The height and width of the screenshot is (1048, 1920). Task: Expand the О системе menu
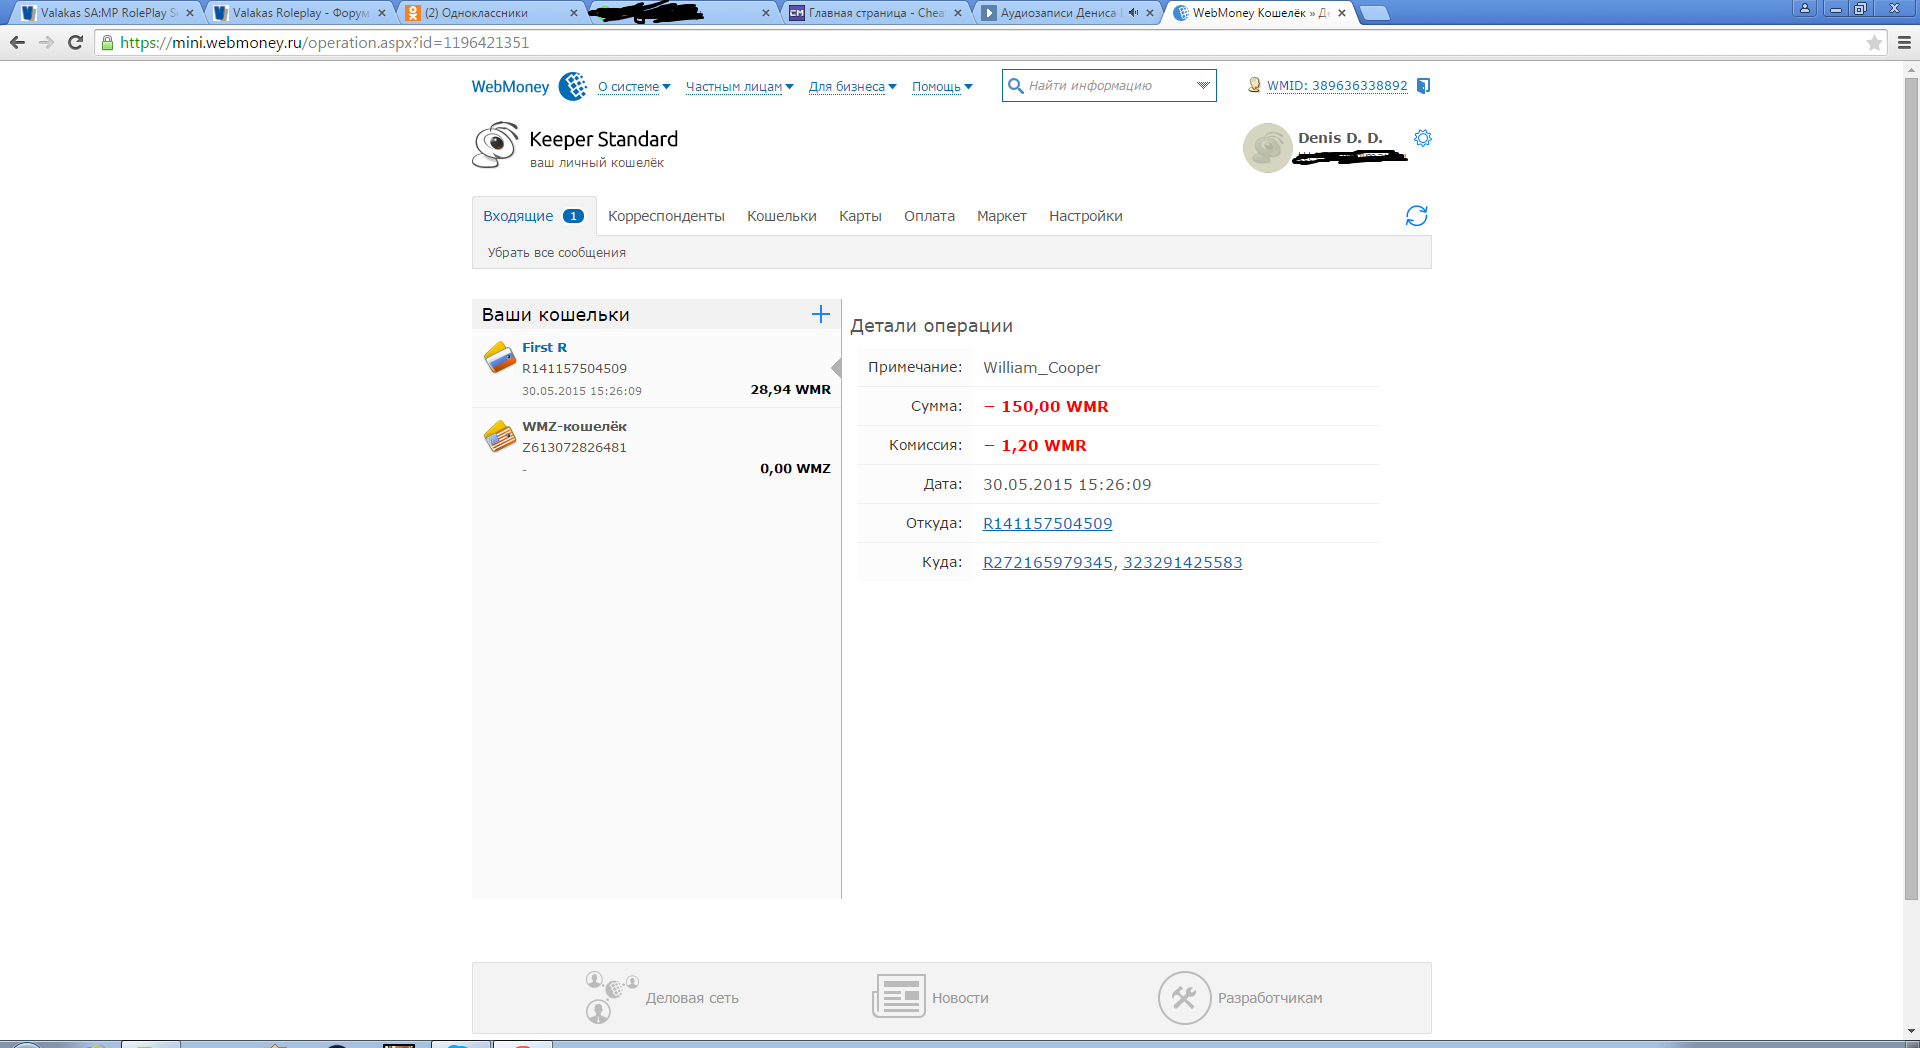click(x=634, y=87)
